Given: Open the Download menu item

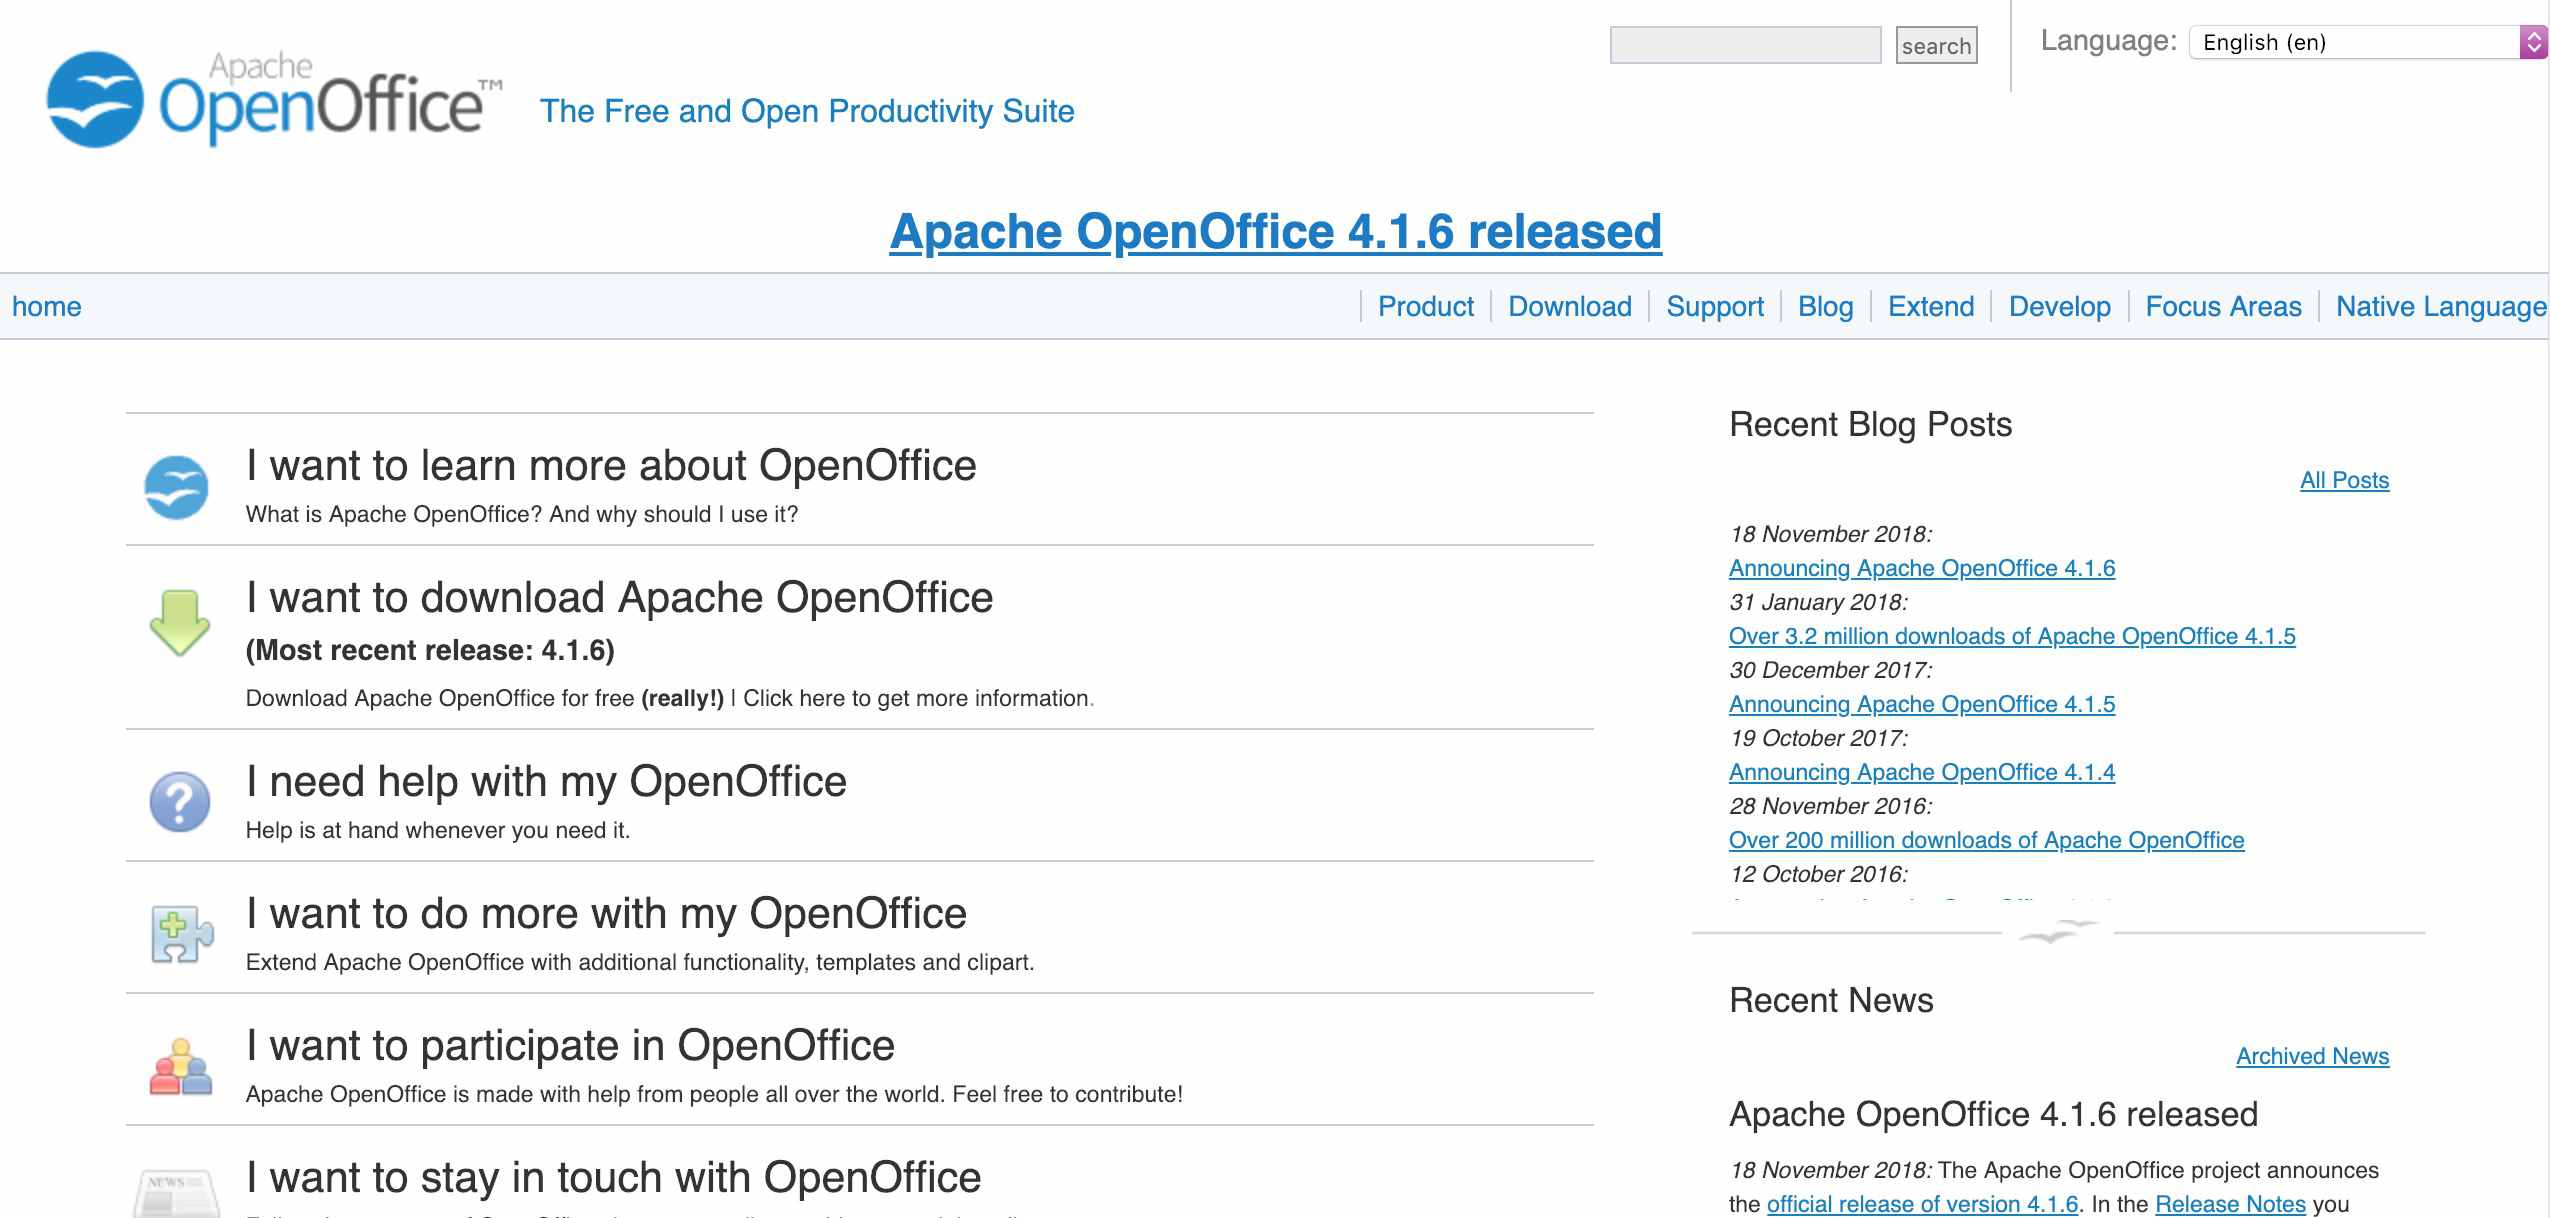Looking at the screenshot, I should tap(1569, 306).
